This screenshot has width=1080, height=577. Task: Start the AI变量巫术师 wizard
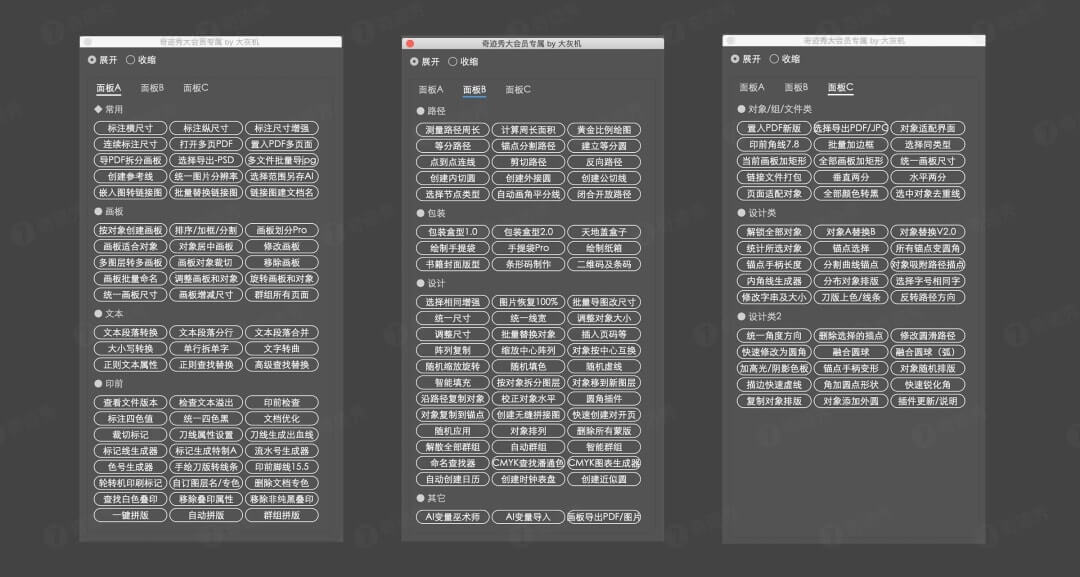[x=452, y=517]
